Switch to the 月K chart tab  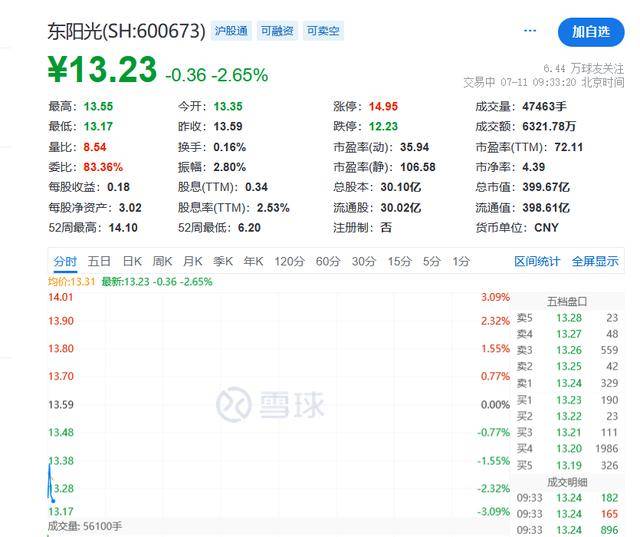[193, 261]
